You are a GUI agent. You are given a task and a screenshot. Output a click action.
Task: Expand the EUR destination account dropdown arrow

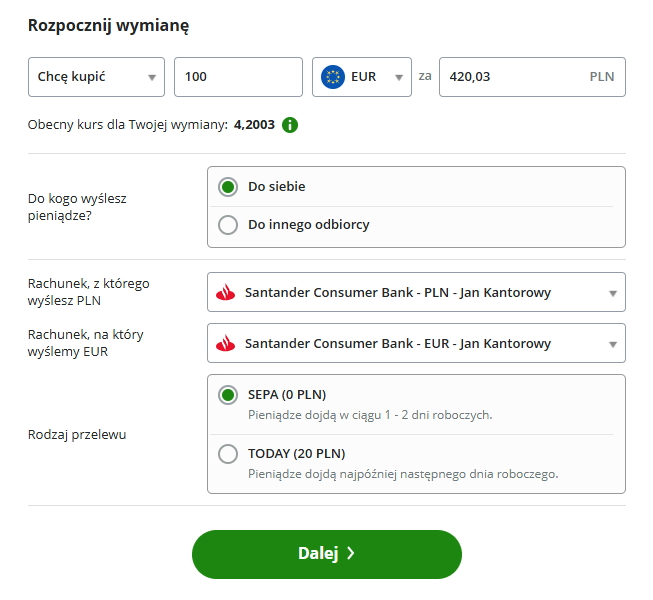(612, 344)
